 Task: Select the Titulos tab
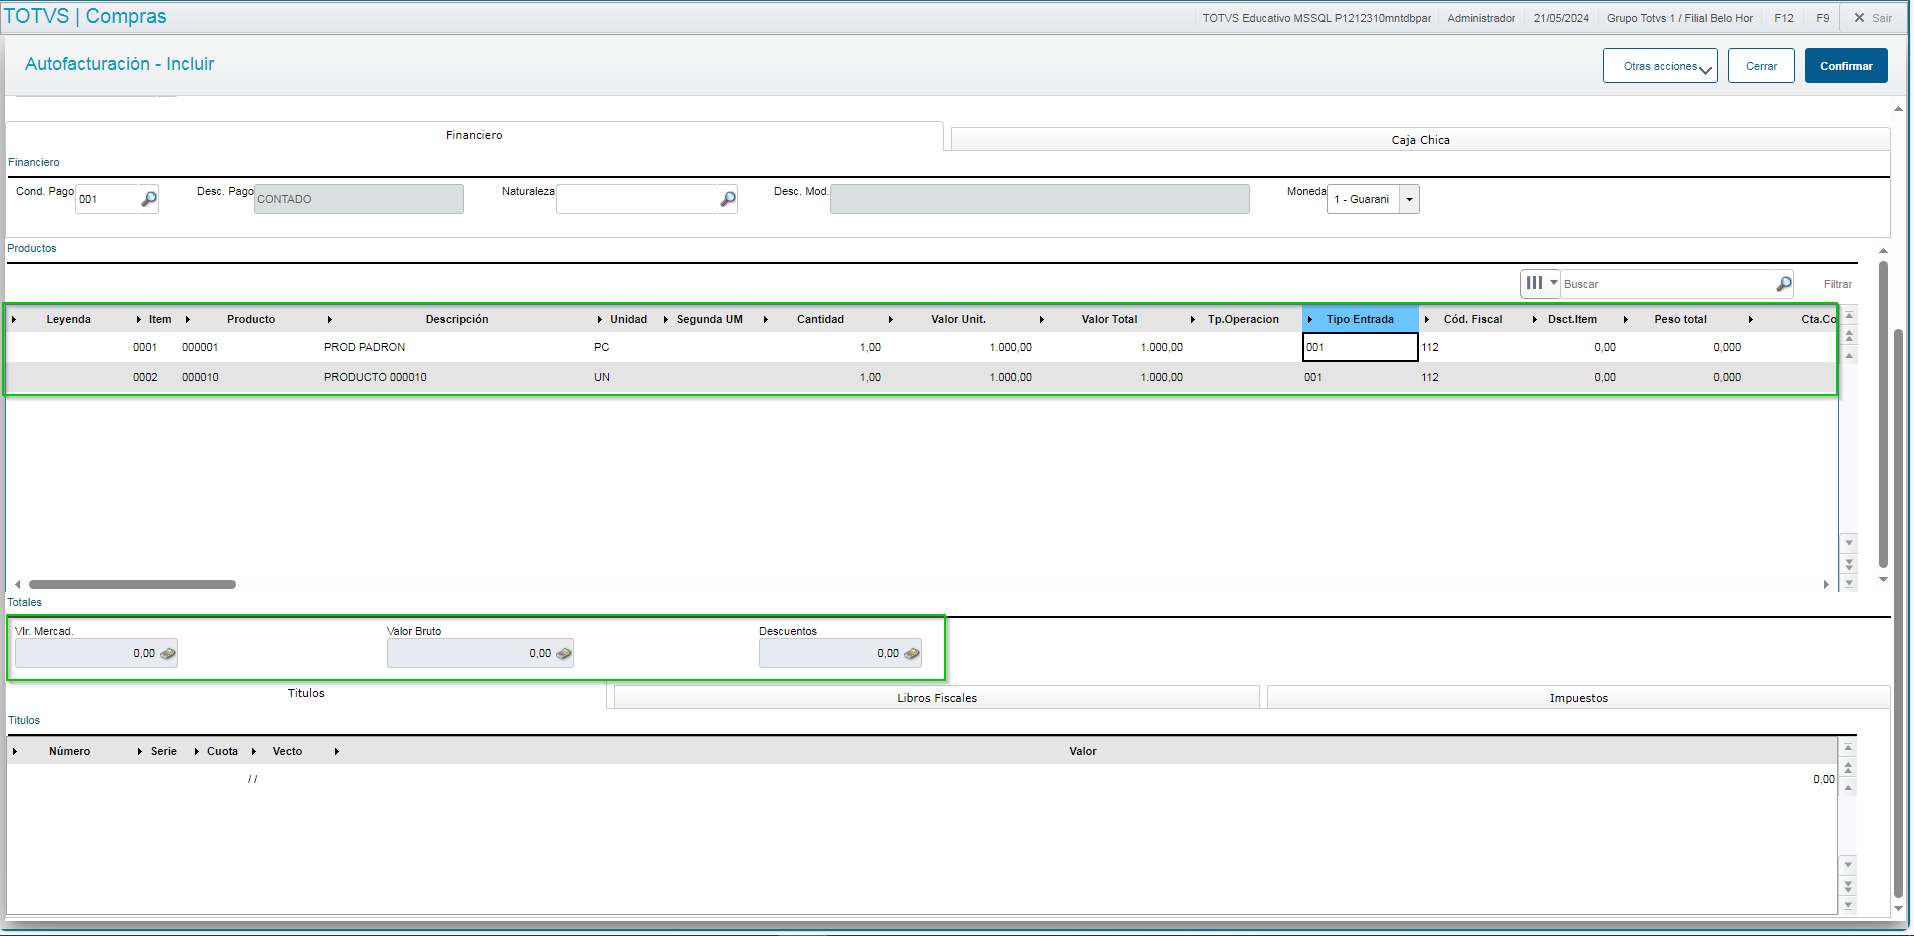point(306,693)
